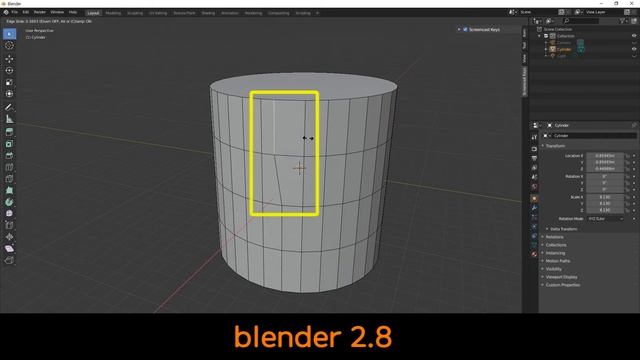Select the Bevel tool
This screenshot has width=640, height=360.
[x=9, y=156]
